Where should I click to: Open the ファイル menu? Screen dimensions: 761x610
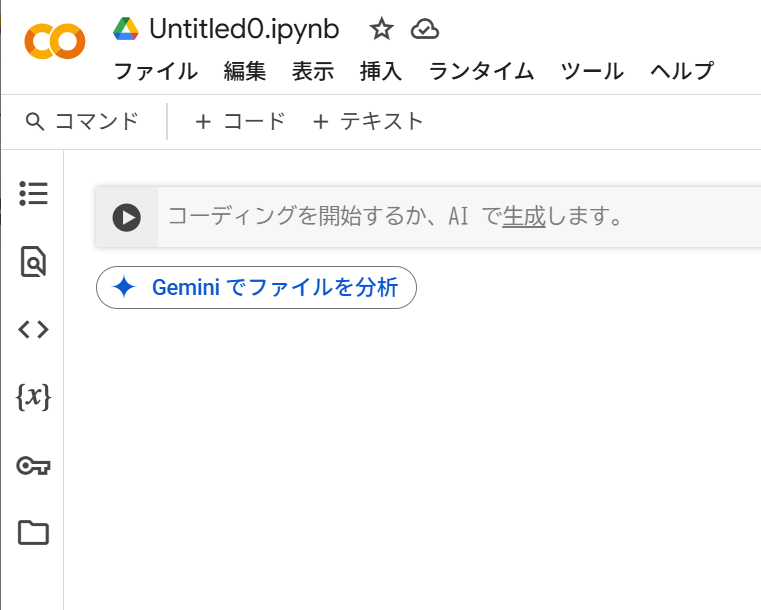coord(156,71)
